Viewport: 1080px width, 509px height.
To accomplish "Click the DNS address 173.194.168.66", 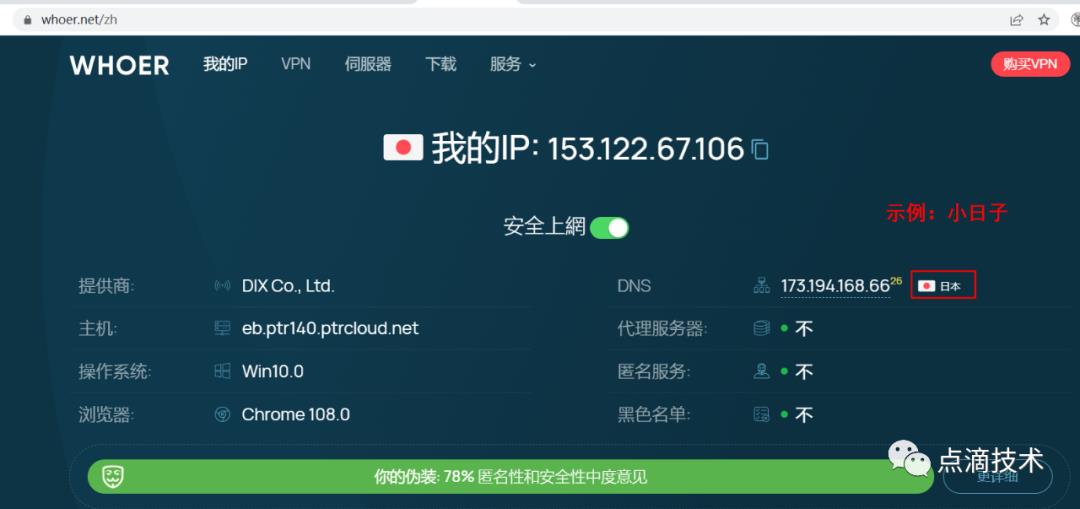I will click(x=835, y=286).
